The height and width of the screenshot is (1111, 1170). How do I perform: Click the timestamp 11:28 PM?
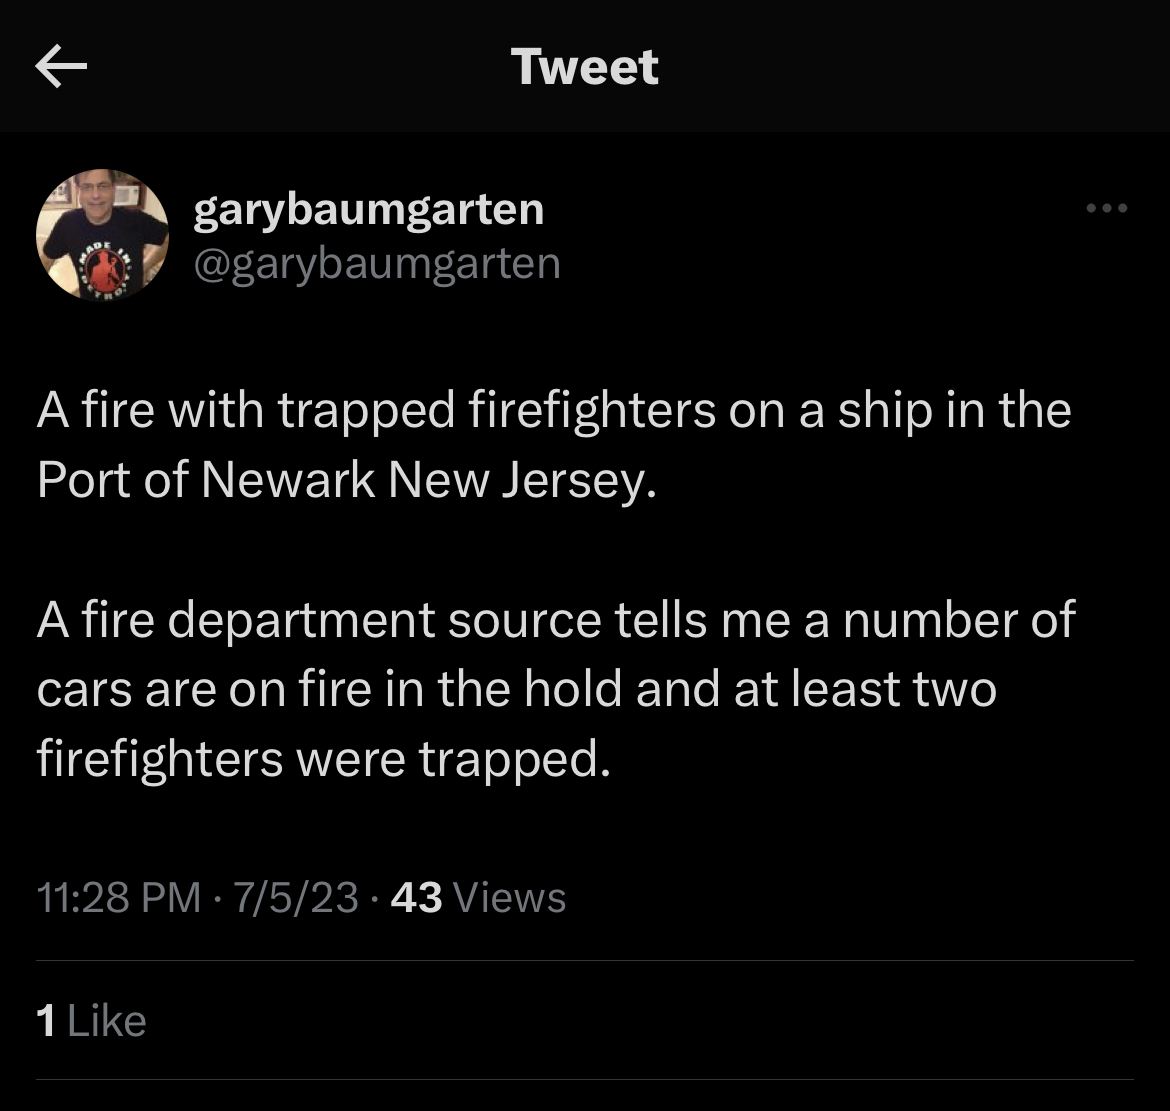[x=118, y=897]
